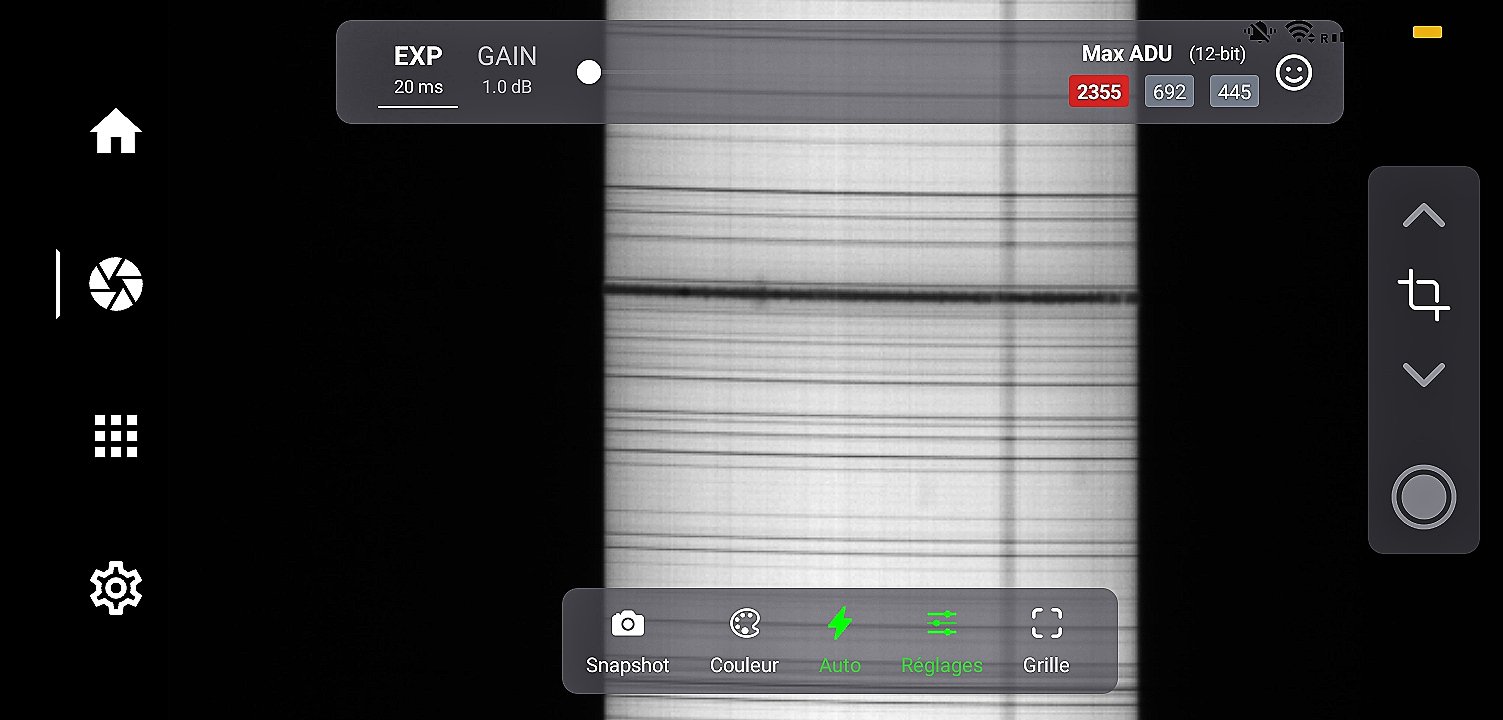Screen dimensions: 1503x720
Task: Open the apps grid menu
Action: coord(116,436)
